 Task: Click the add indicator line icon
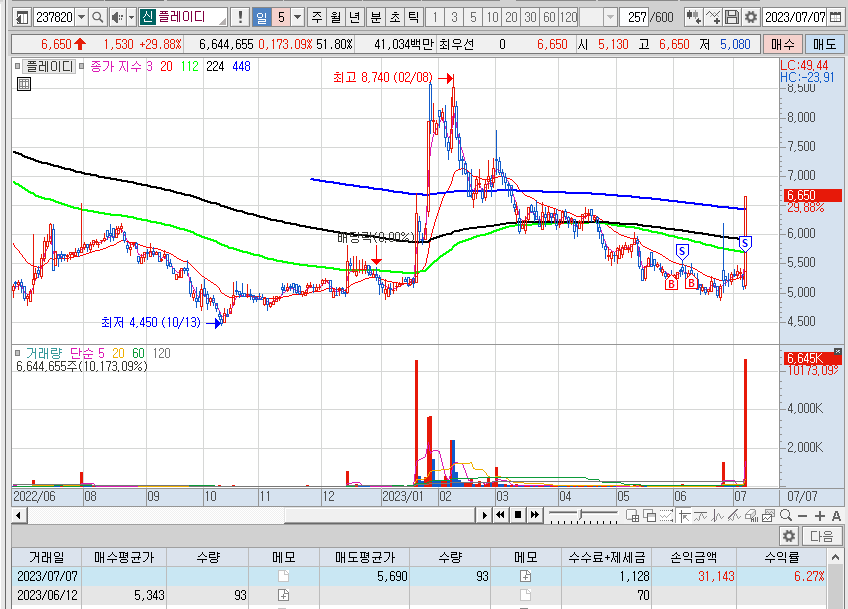713,17
